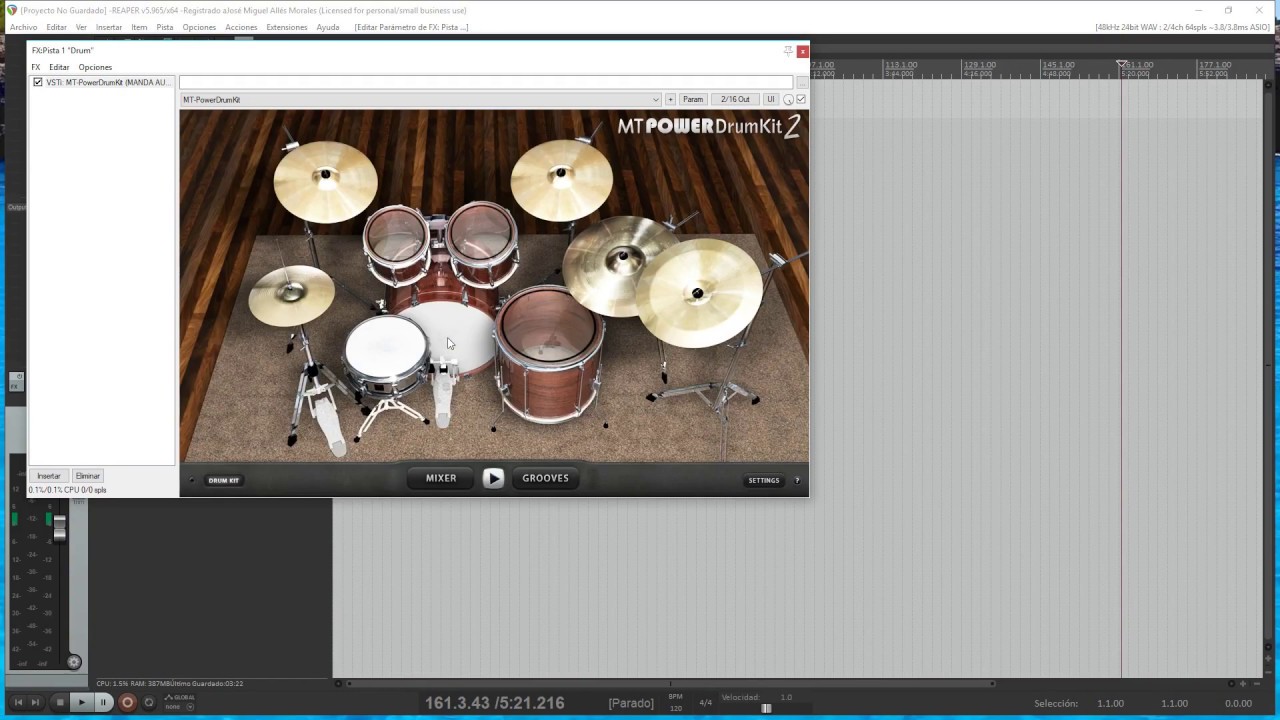Go to project end in transport
Image resolution: width=1280 pixels, height=720 pixels.
[36, 702]
